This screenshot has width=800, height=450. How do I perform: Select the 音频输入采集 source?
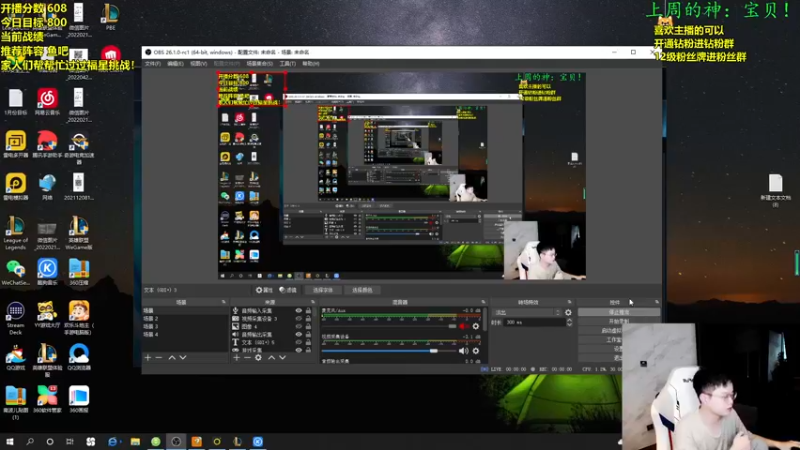257,311
